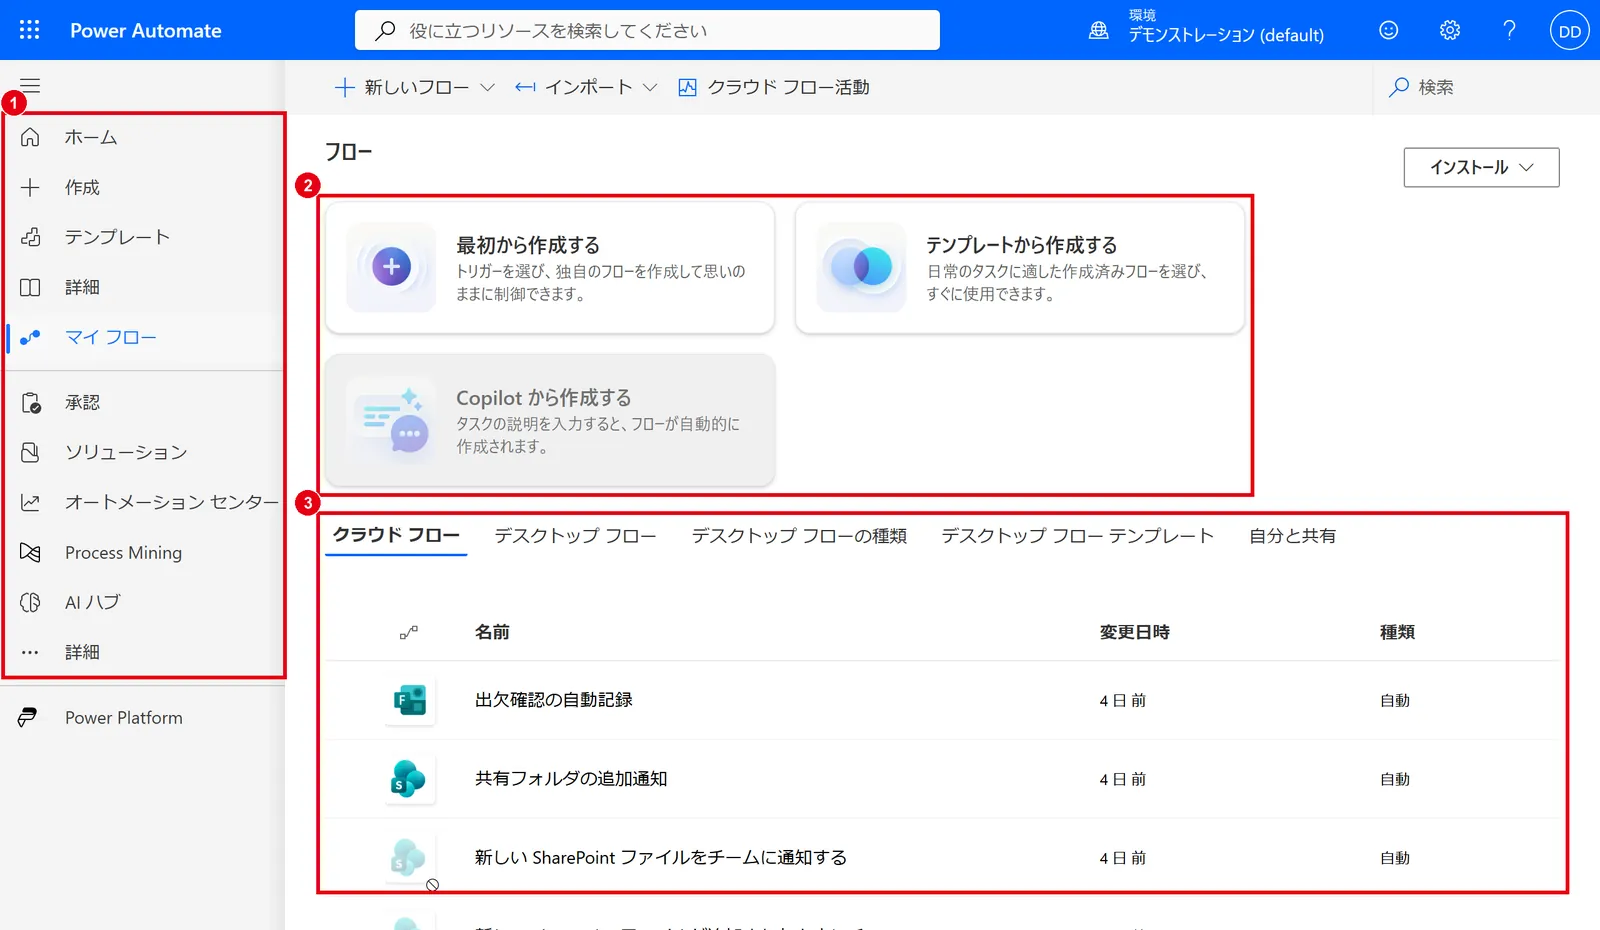The width and height of the screenshot is (1600, 930).
Task: Switch to デスクトップ フローの種類 tab
Action: (799, 536)
